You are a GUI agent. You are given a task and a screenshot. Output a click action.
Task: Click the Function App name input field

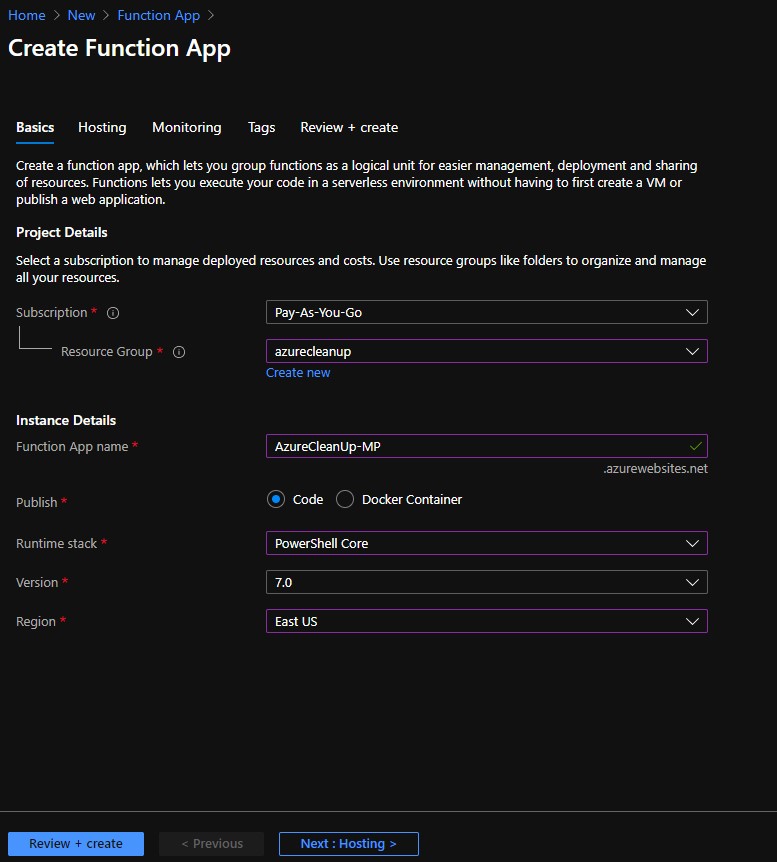coord(487,446)
